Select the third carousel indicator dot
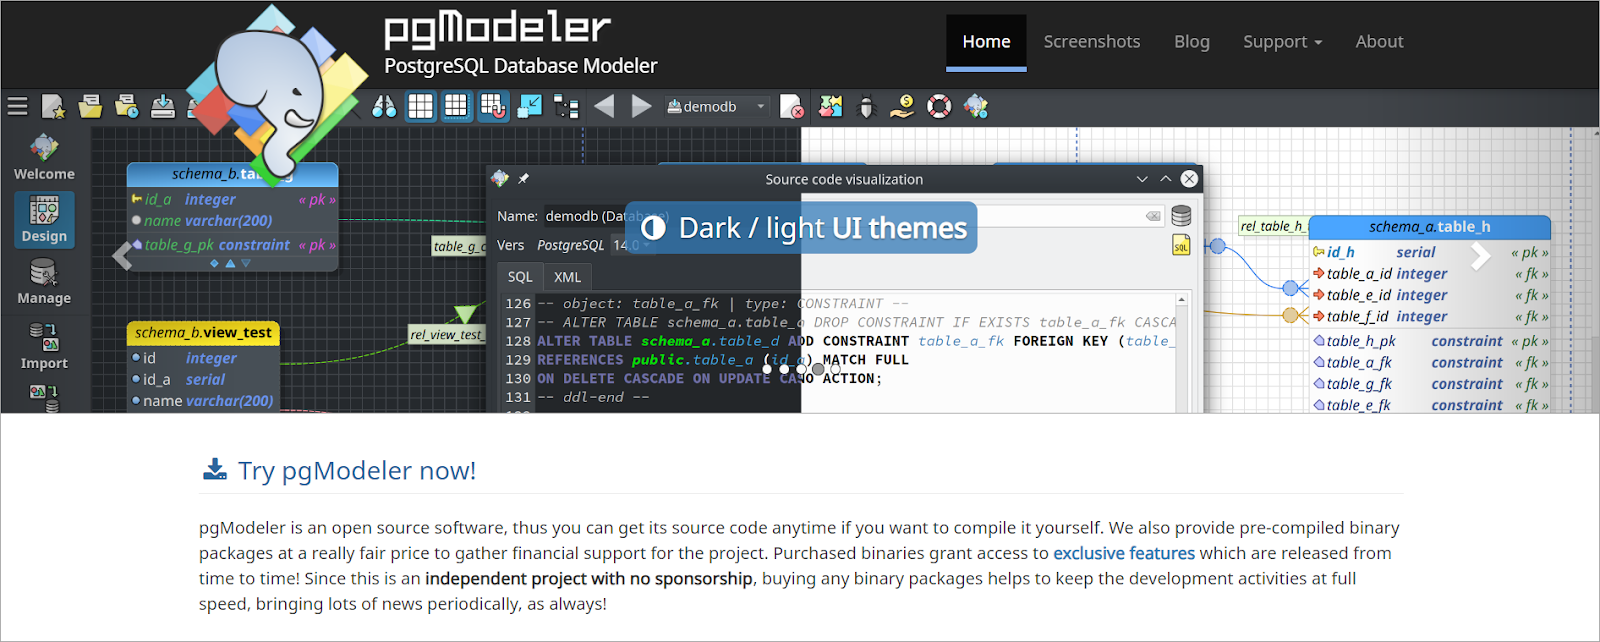 (x=801, y=369)
